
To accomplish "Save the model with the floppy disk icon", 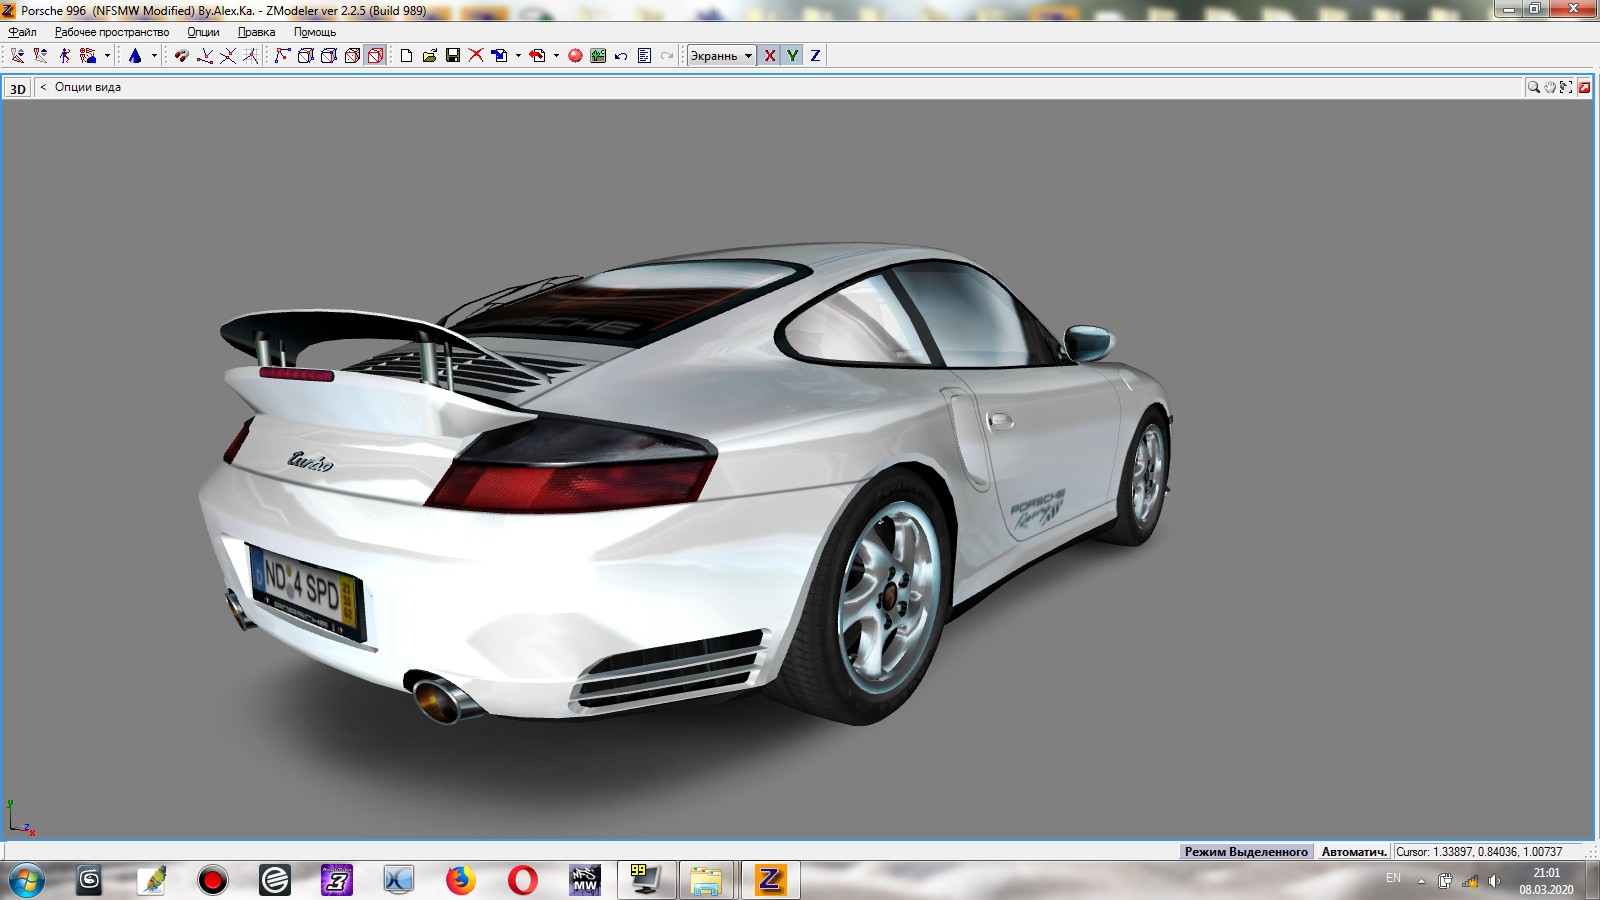I will coord(452,56).
